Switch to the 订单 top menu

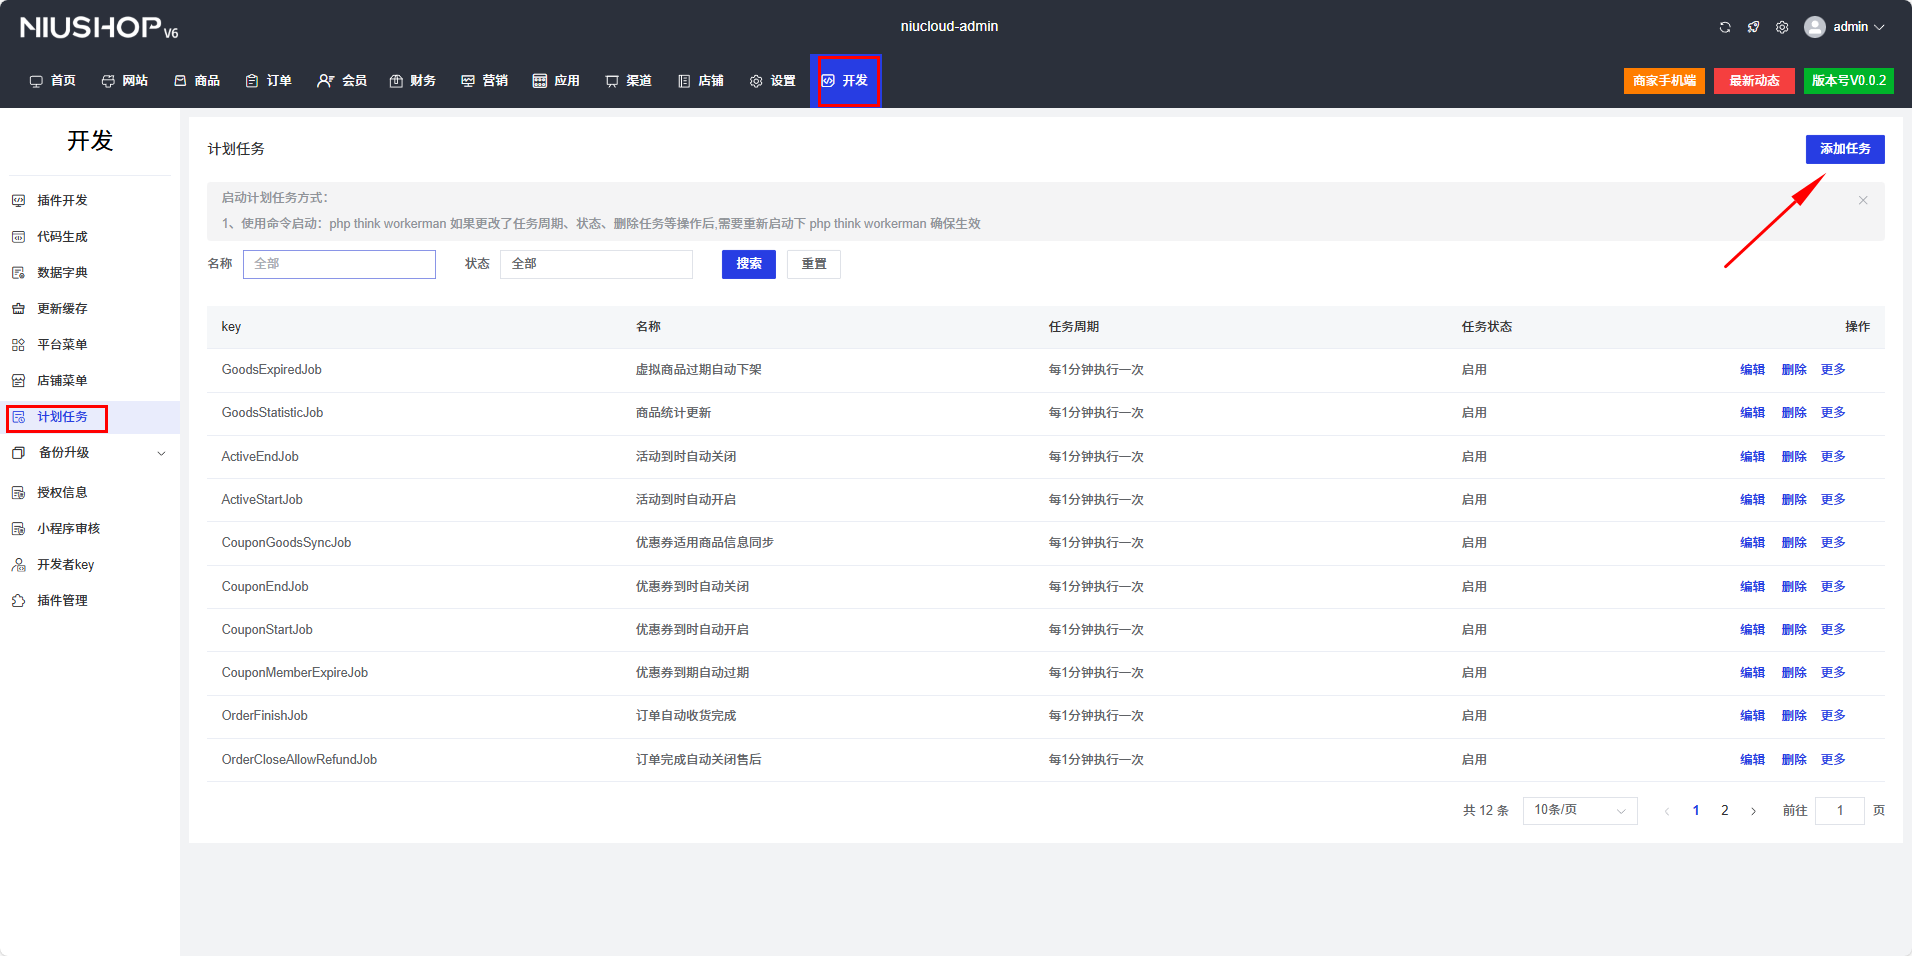[269, 80]
